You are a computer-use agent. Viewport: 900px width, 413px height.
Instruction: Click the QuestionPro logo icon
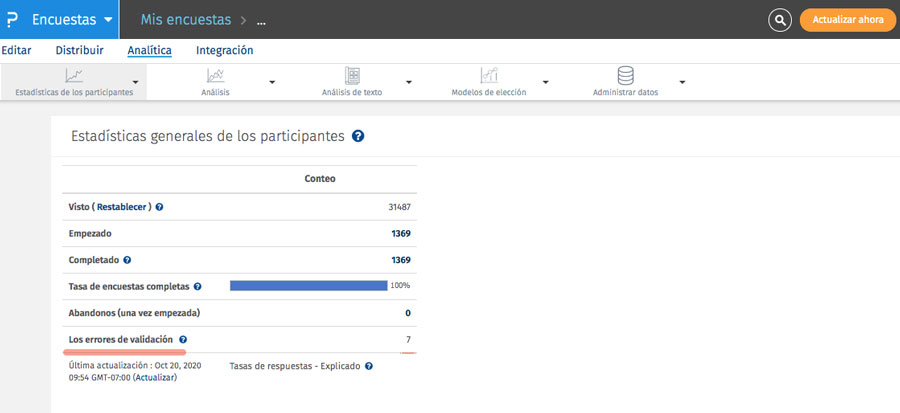click(x=12, y=19)
